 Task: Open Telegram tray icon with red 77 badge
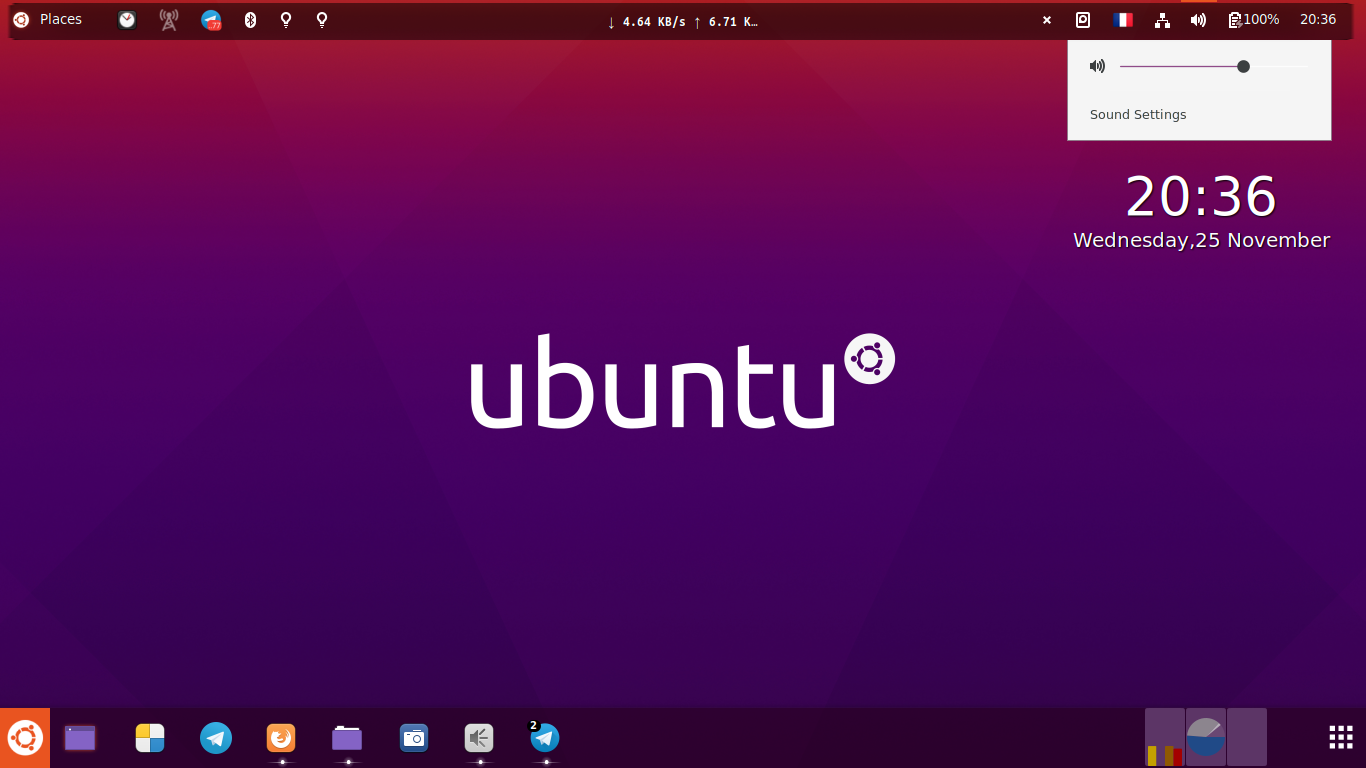[x=211, y=19]
